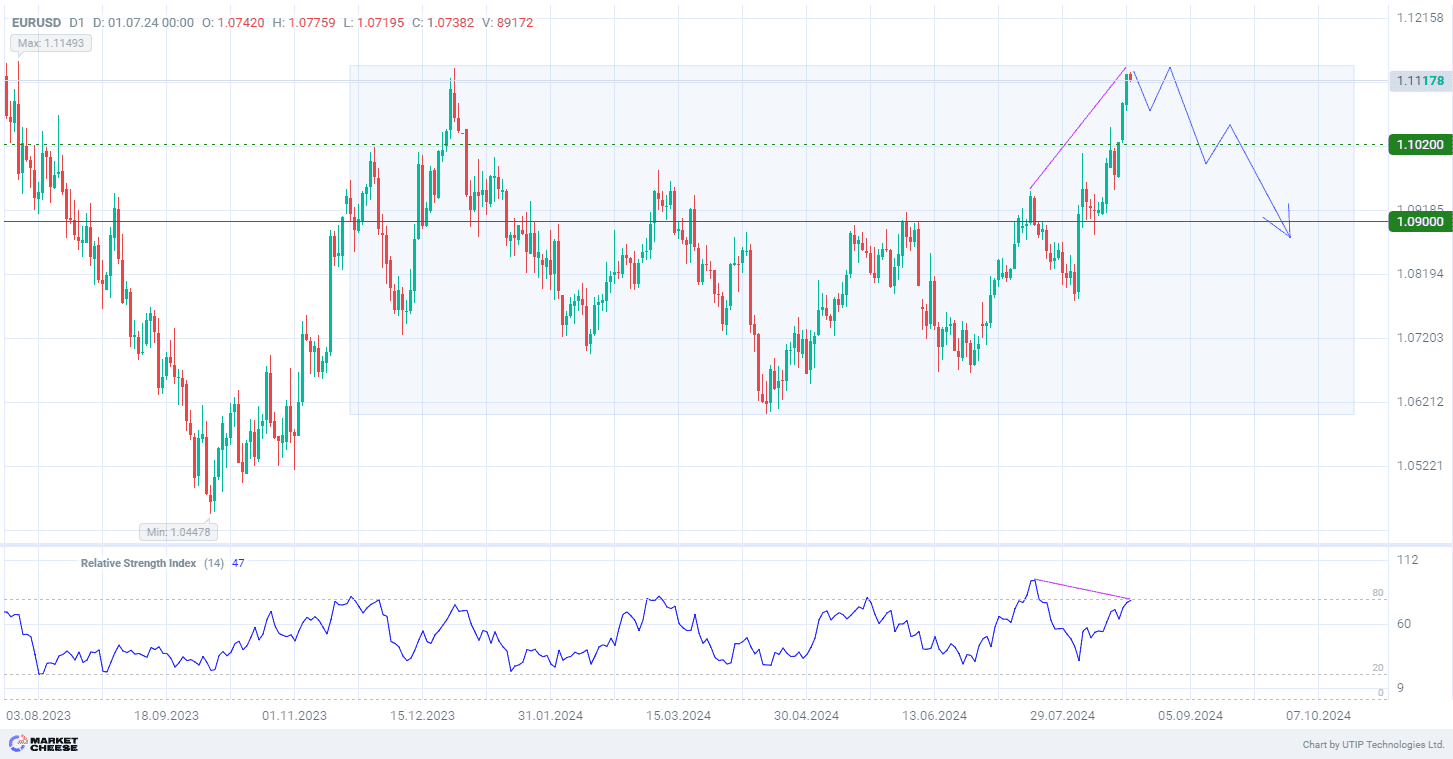The height and width of the screenshot is (759, 1453).
Task: Select the purple divergence line on RSI
Action: coord(1082,589)
